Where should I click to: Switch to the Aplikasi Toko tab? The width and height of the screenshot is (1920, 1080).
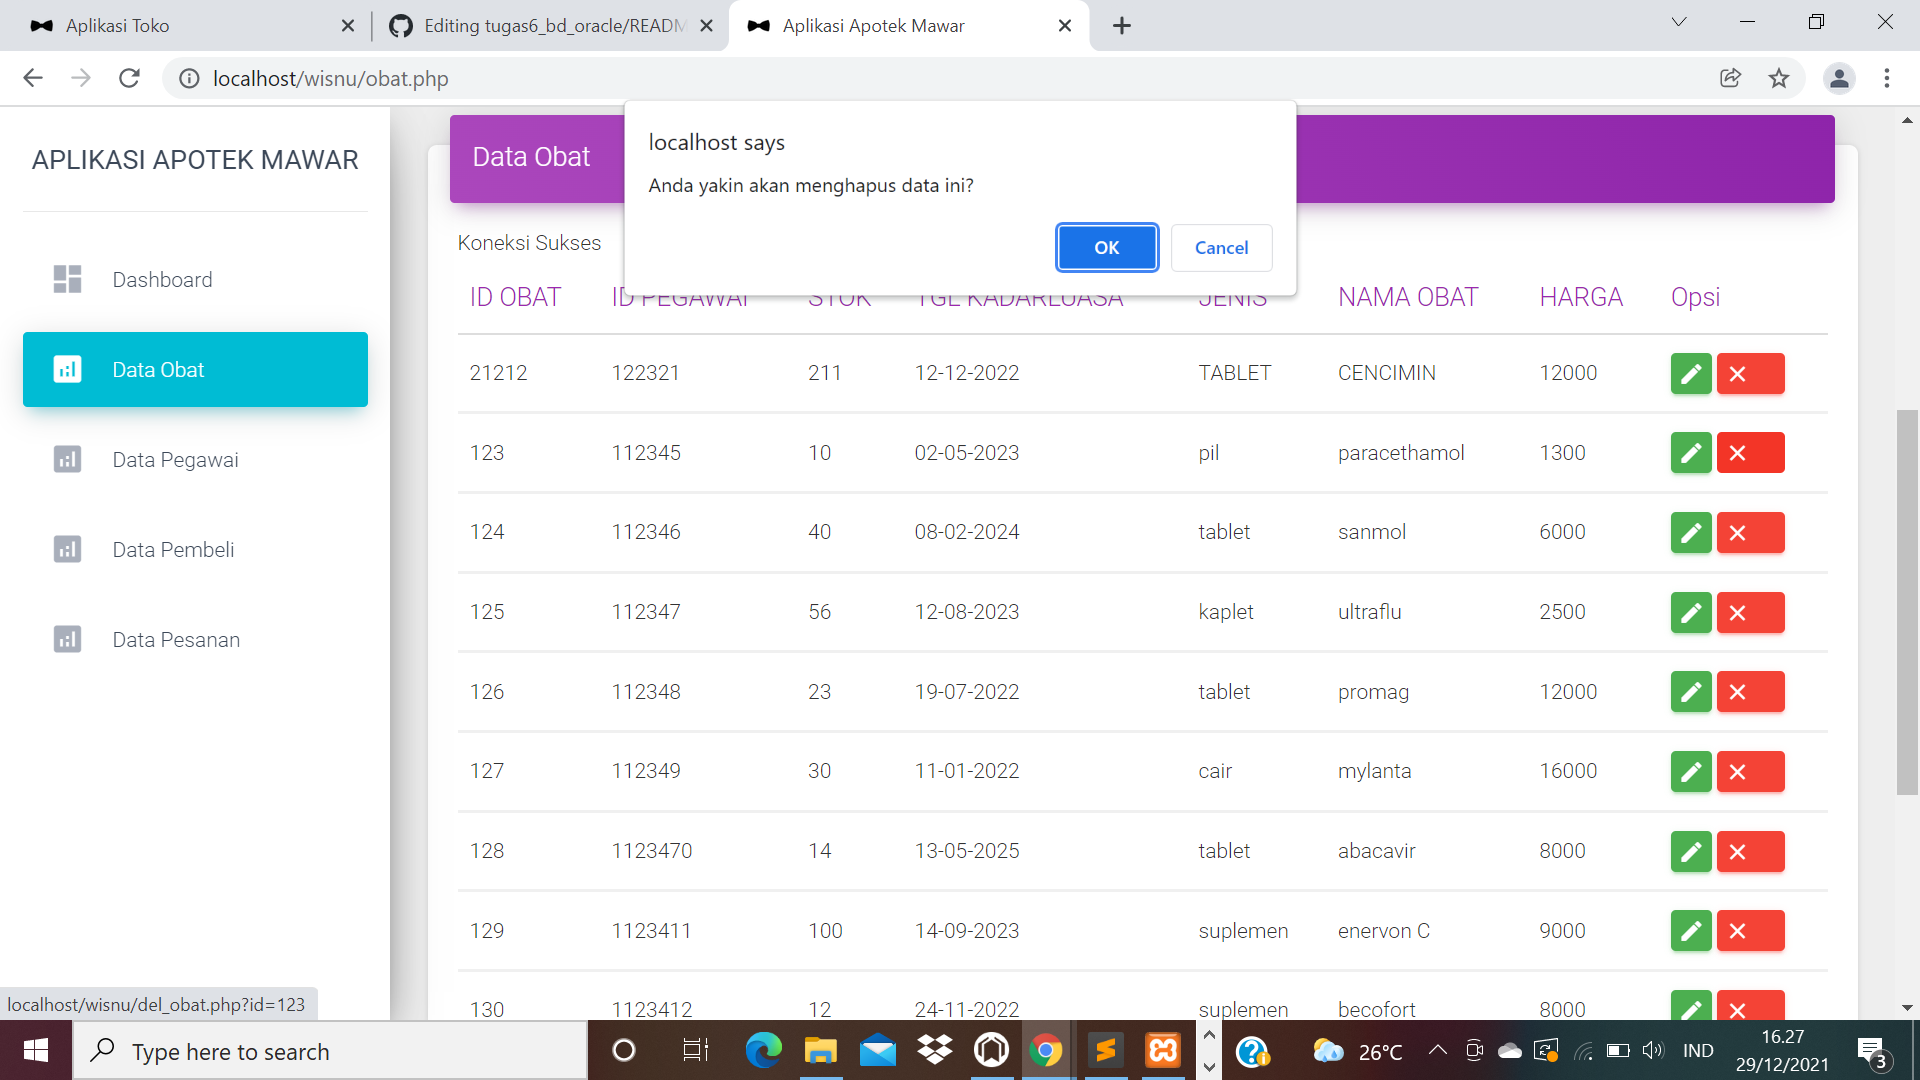[x=160, y=25]
